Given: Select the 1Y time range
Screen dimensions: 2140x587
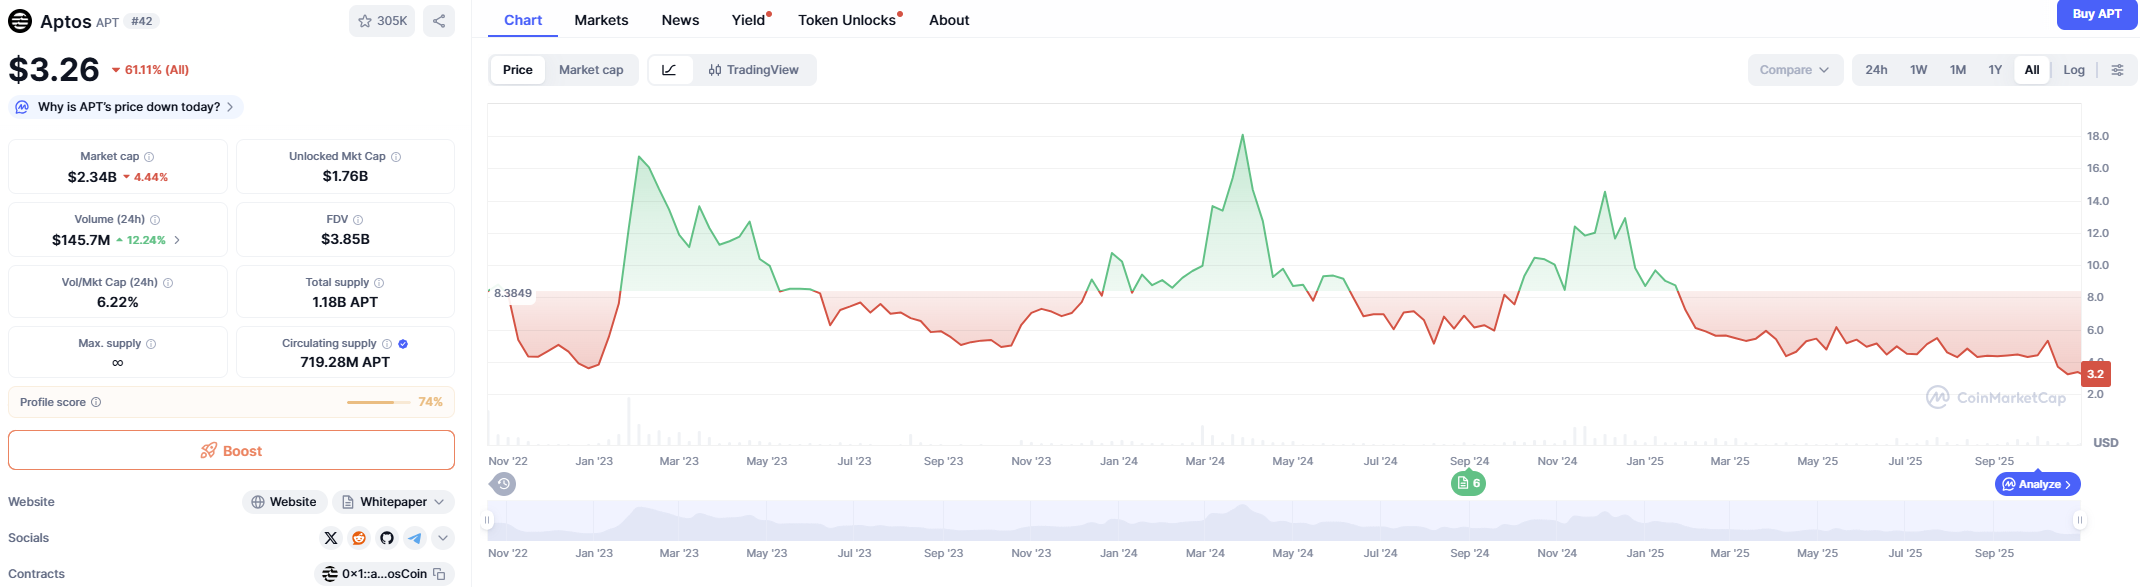Looking at the screenshot, I should tap(1995, 70).
